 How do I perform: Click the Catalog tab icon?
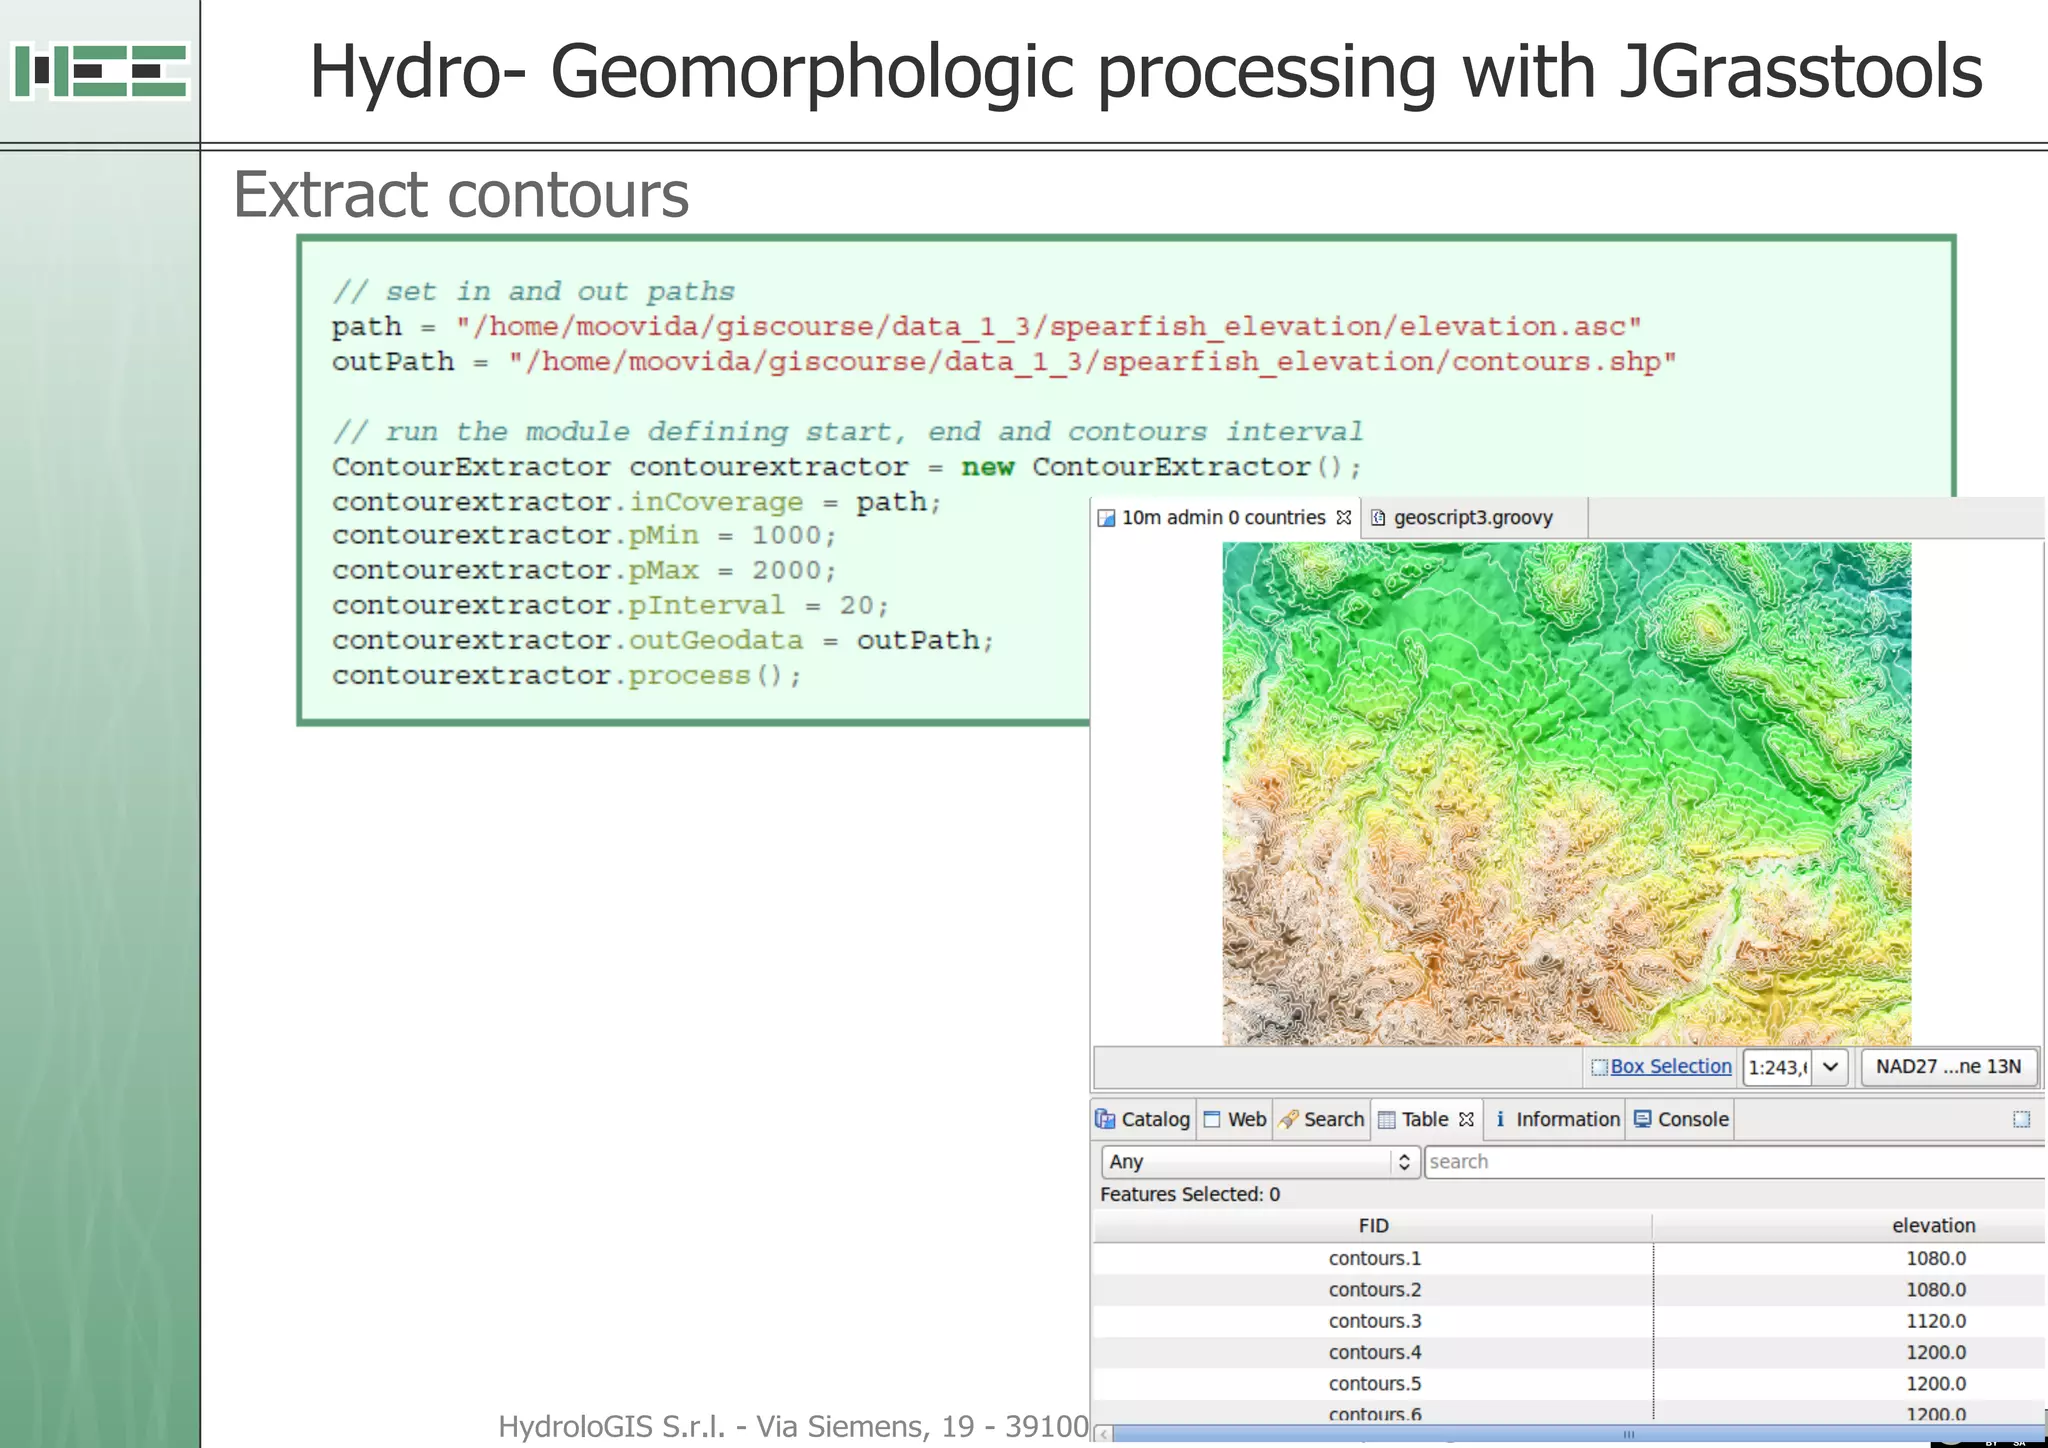1105,1119
